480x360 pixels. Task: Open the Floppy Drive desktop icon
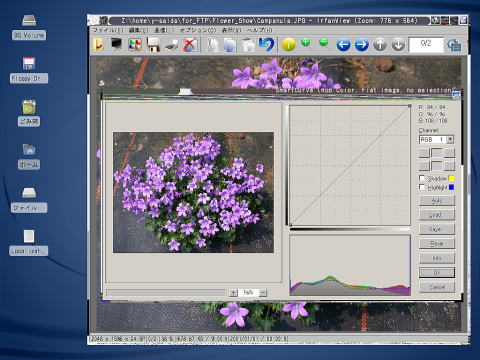(29, 70)
